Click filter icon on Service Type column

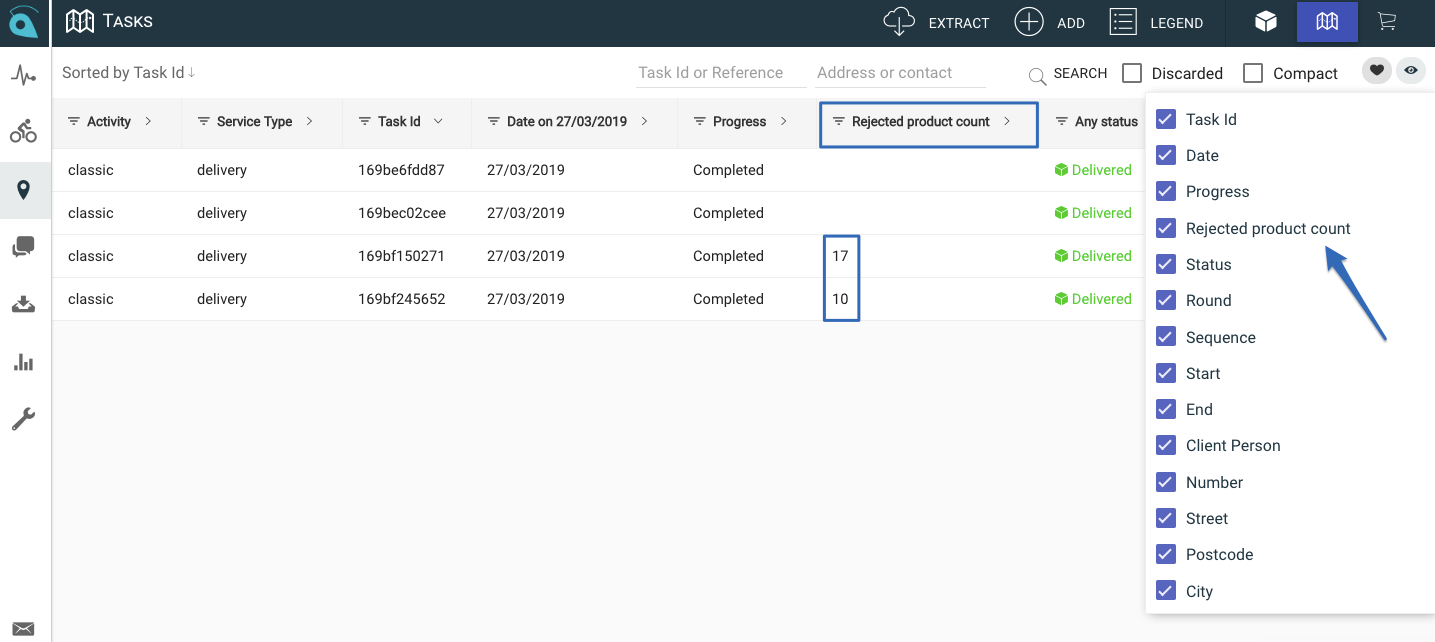click(204, 121)
